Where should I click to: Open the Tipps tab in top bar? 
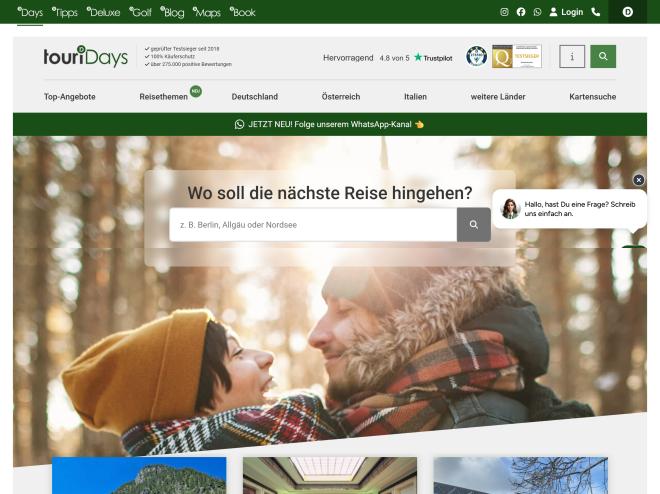[x=65, y=13]
